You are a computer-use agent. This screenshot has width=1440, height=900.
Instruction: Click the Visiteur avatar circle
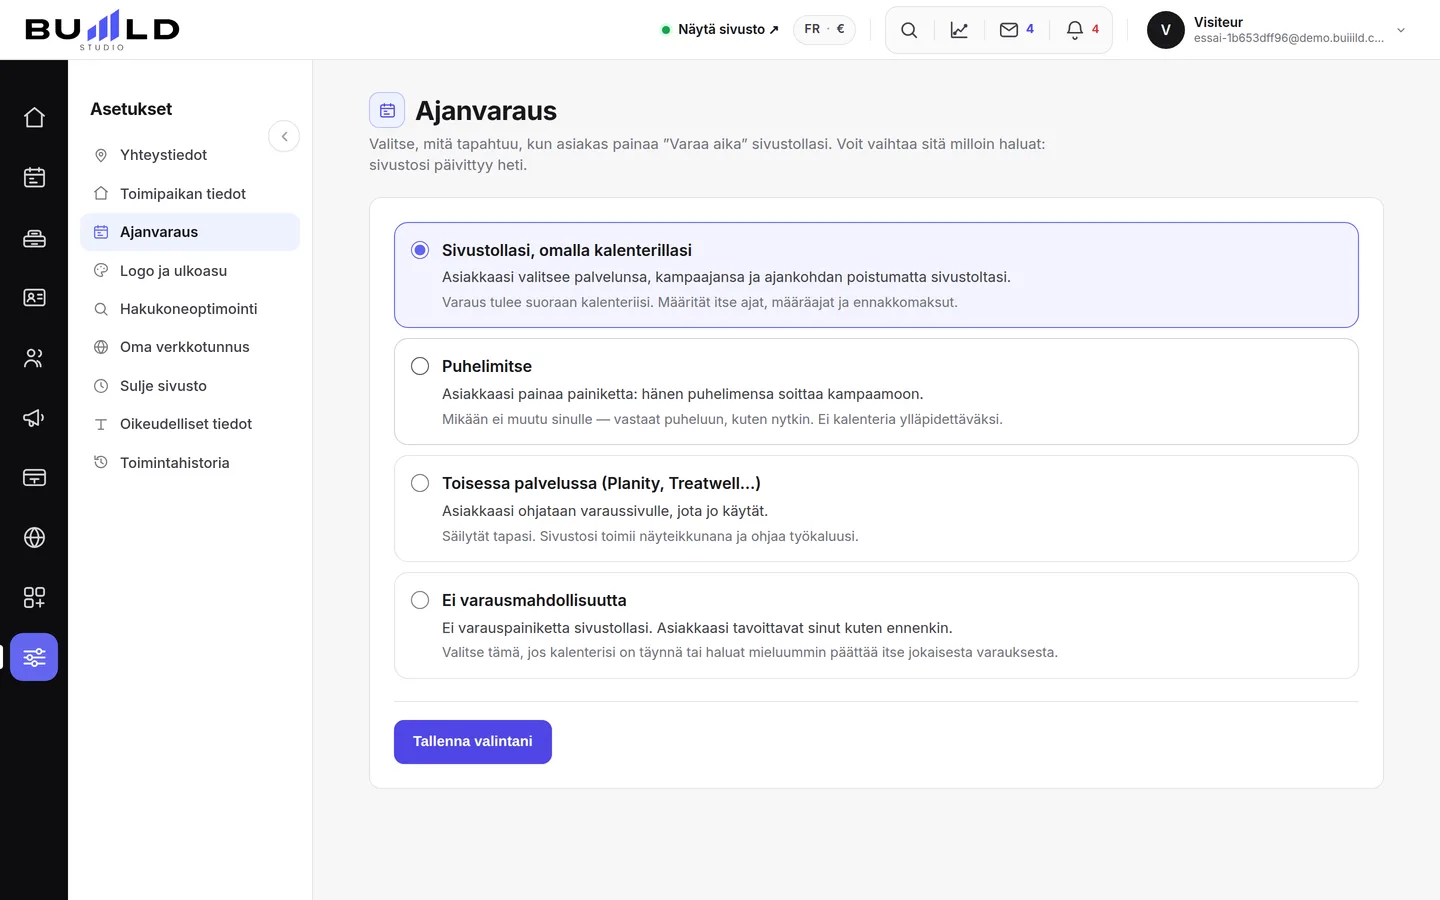(1166, 30)
